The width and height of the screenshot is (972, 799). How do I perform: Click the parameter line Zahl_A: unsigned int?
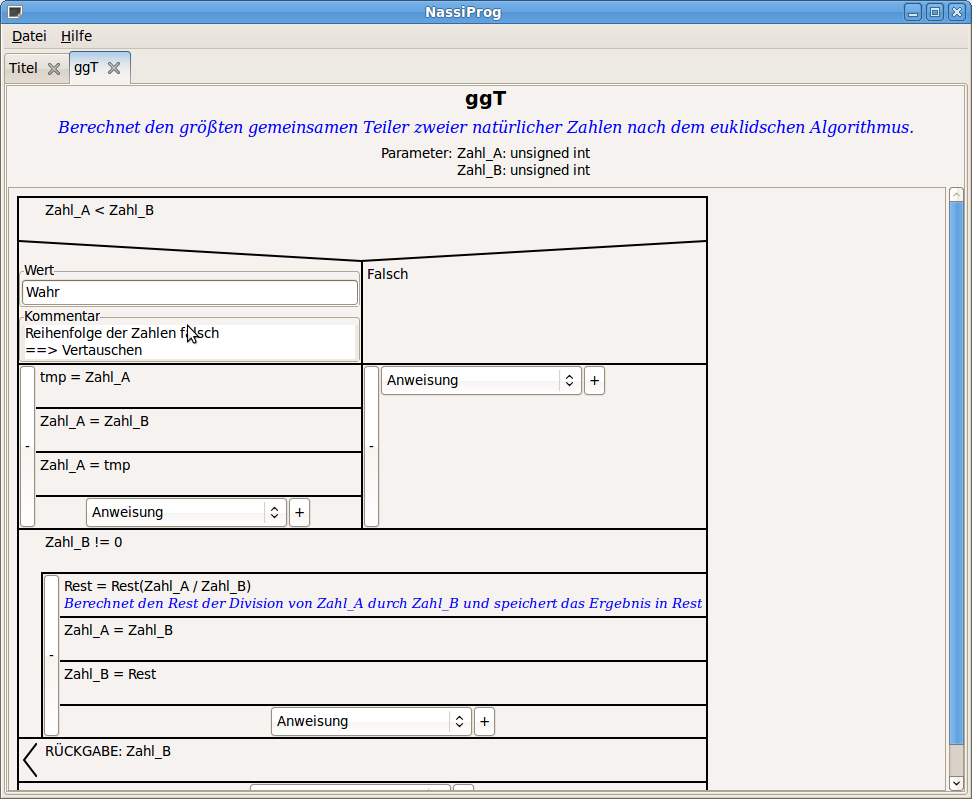click(x=524, y=153)
